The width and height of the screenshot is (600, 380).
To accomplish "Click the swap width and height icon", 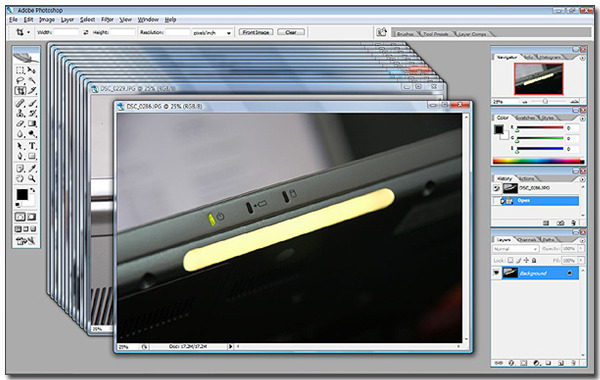I will (85, 33).
